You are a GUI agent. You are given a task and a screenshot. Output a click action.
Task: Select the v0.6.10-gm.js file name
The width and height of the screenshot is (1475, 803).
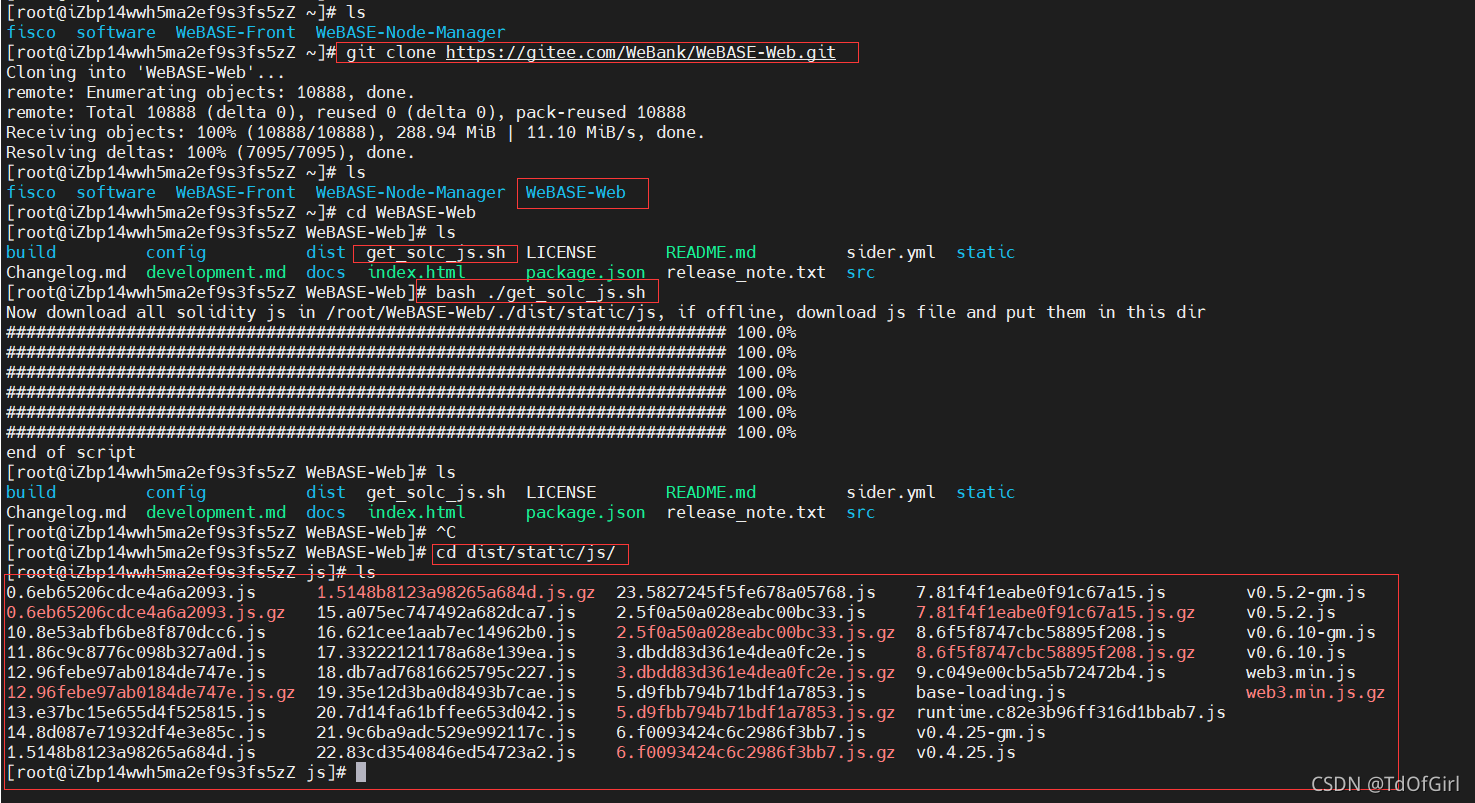click(1311, 632)
